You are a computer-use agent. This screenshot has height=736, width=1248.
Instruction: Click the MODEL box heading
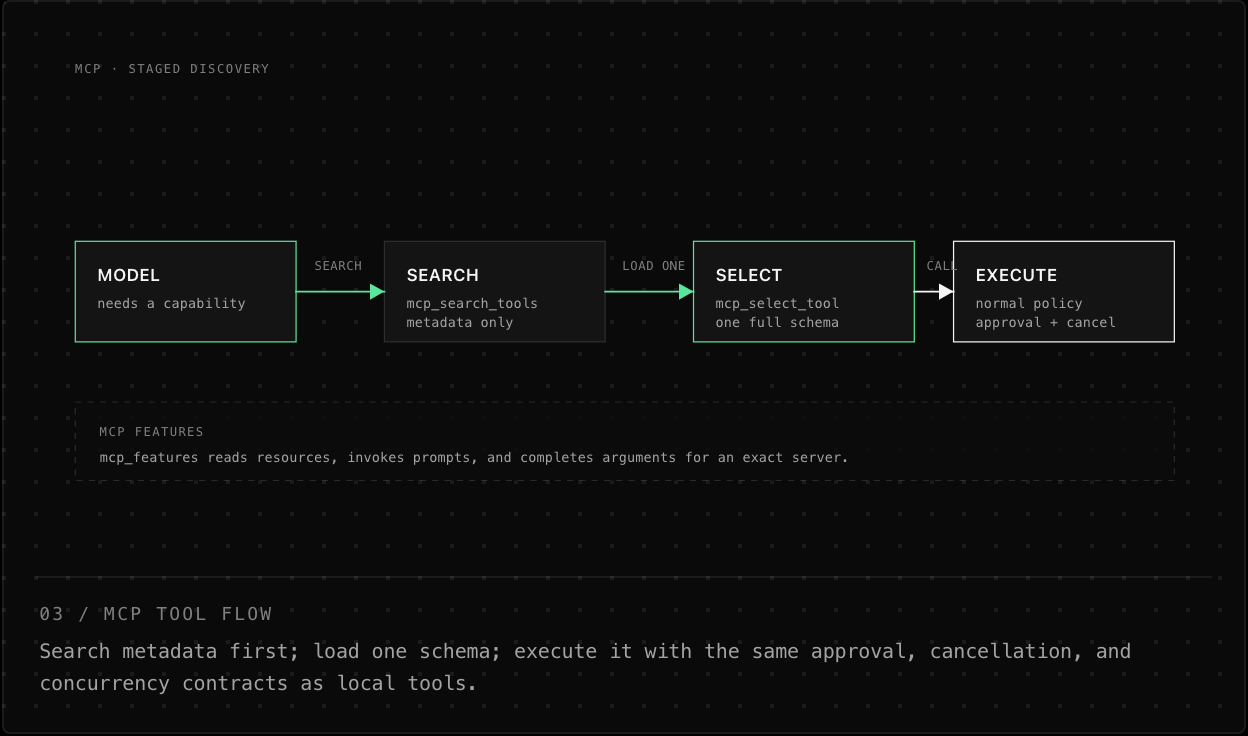[x=128, y=275]
